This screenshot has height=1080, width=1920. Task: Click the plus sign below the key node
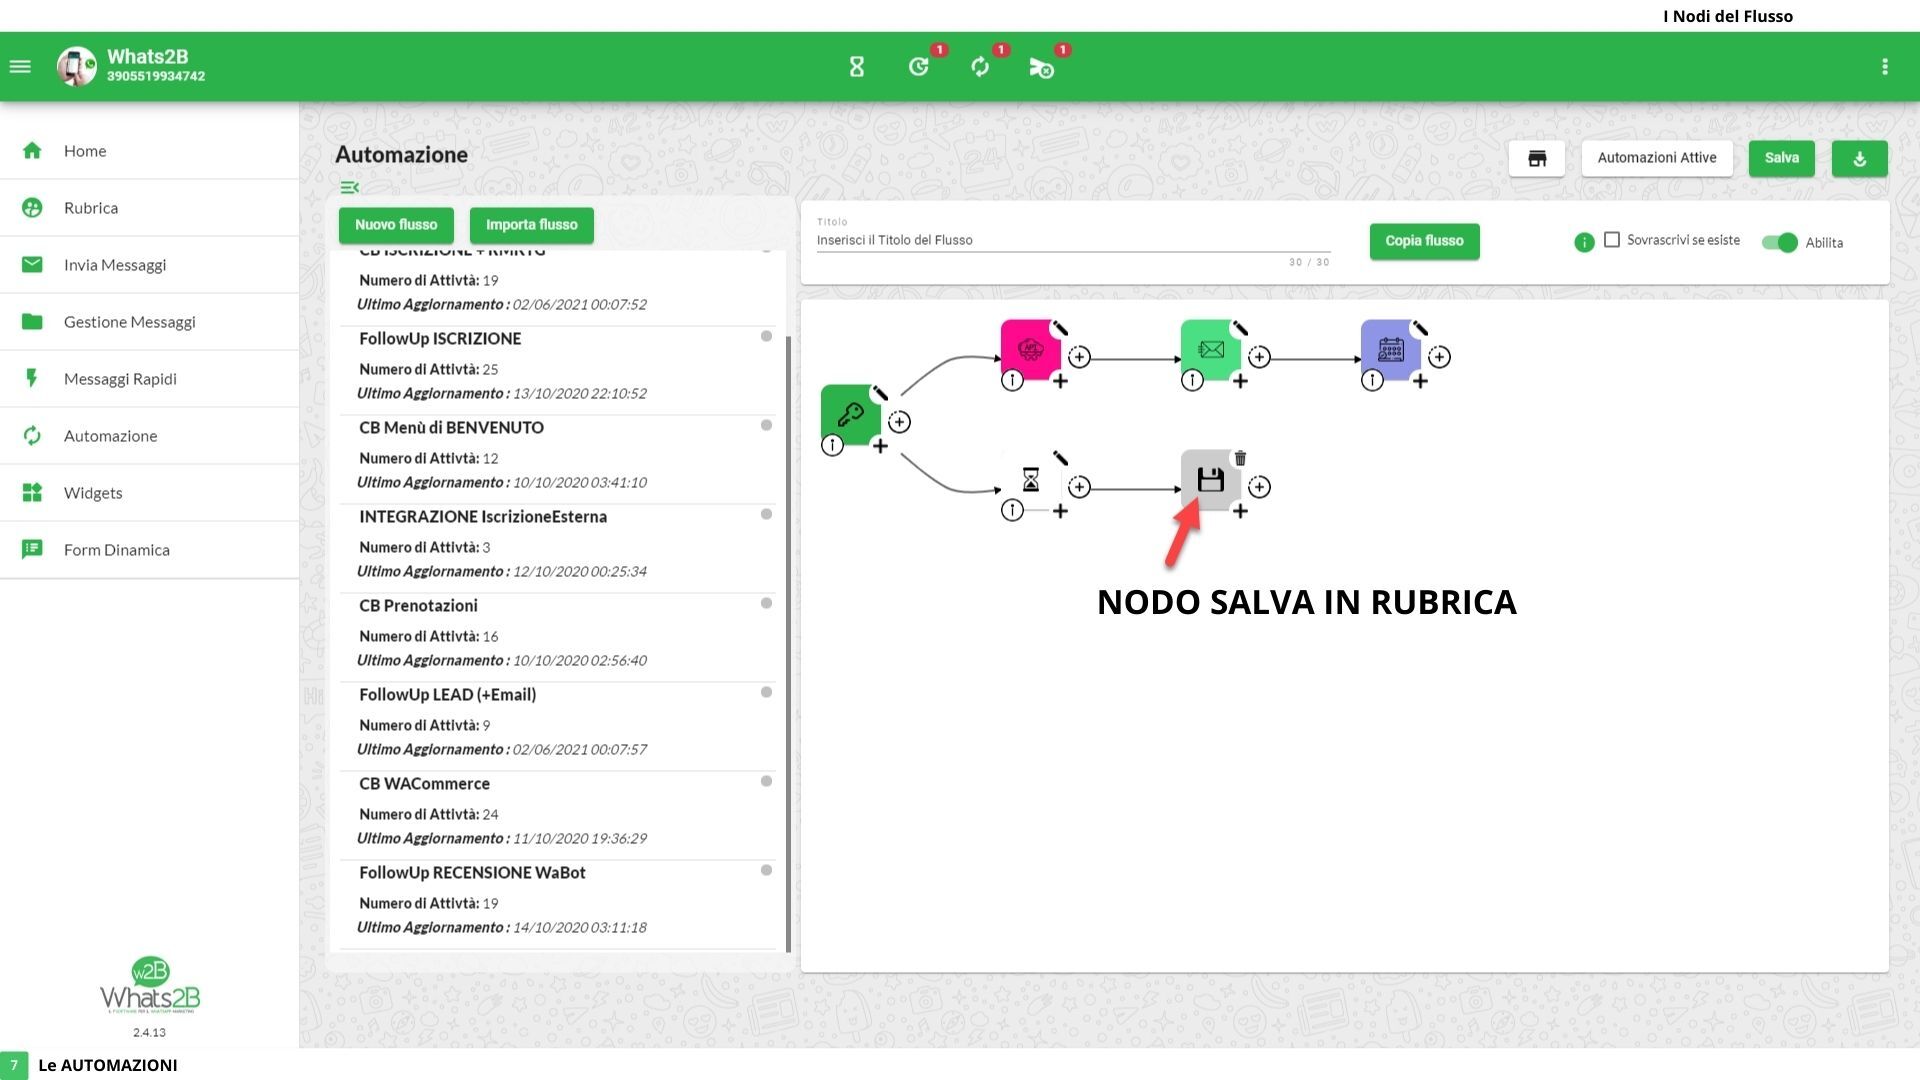pos(880,446)
